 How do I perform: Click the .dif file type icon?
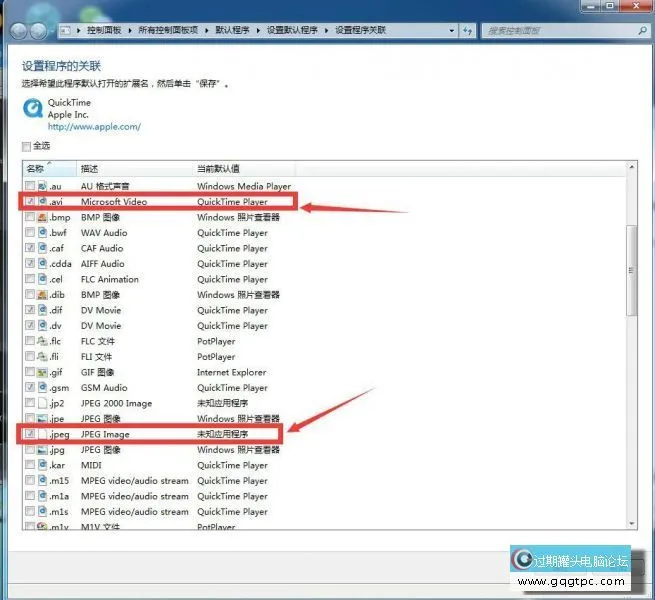click(x=42, y=310)
